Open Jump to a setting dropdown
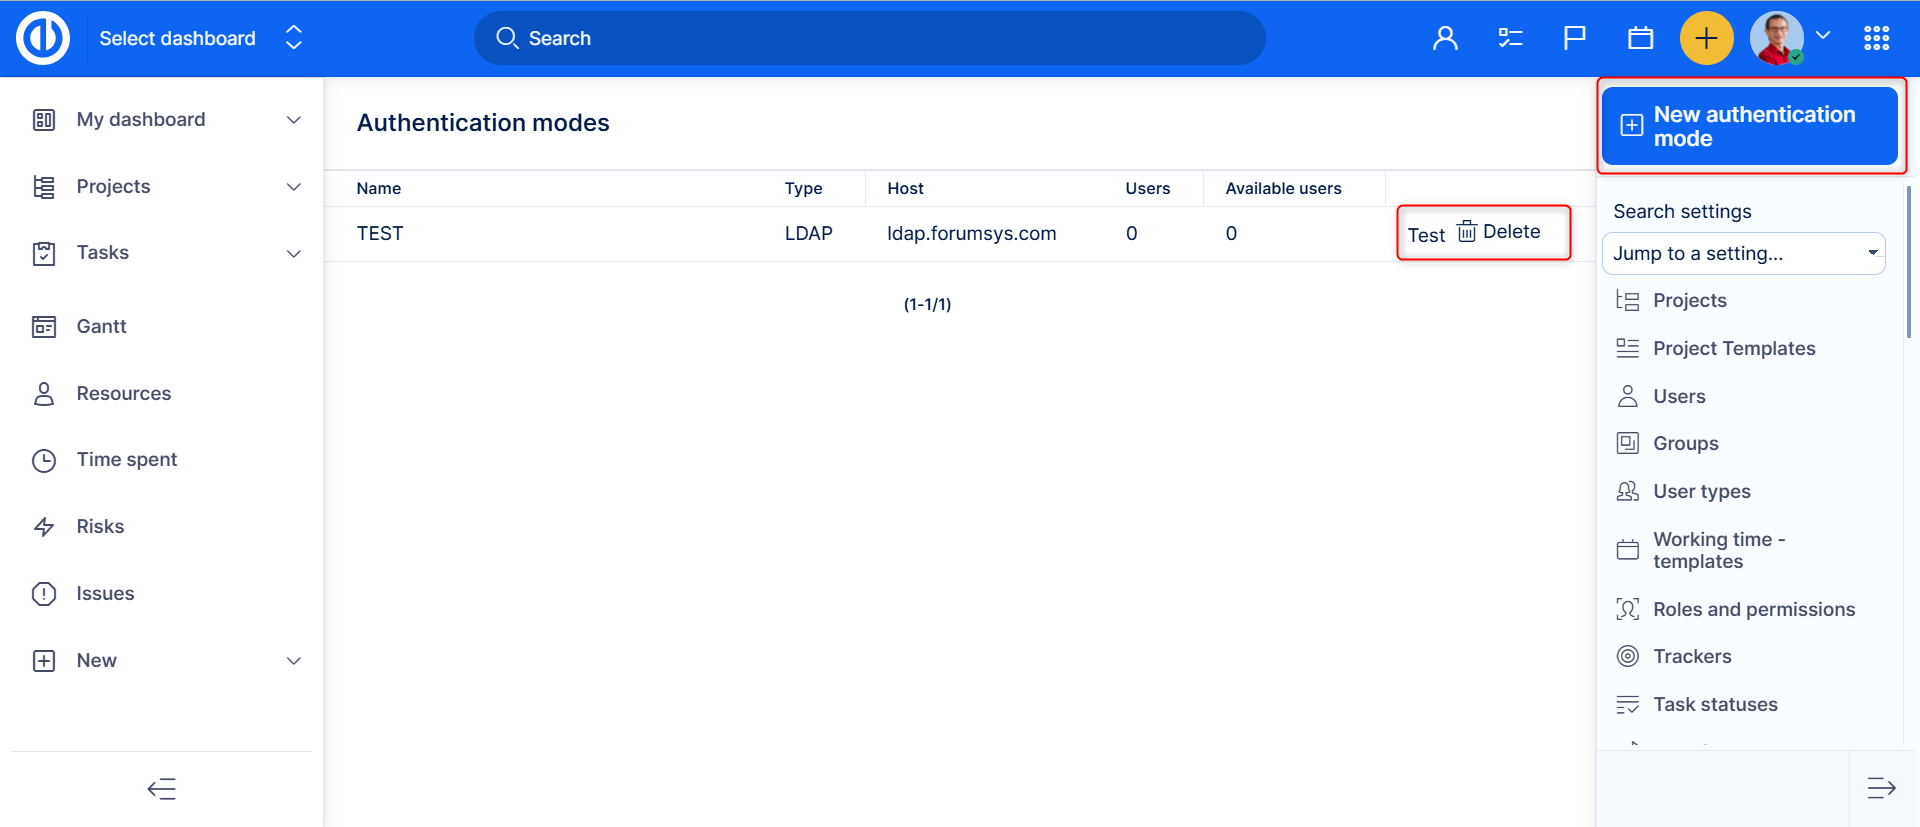 [1743, 254]
